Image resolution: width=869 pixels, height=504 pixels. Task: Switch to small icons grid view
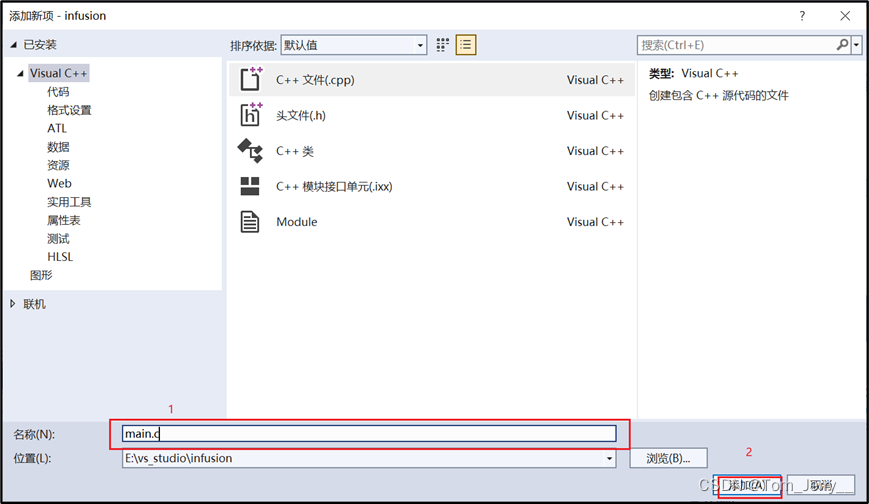(442, 45)
